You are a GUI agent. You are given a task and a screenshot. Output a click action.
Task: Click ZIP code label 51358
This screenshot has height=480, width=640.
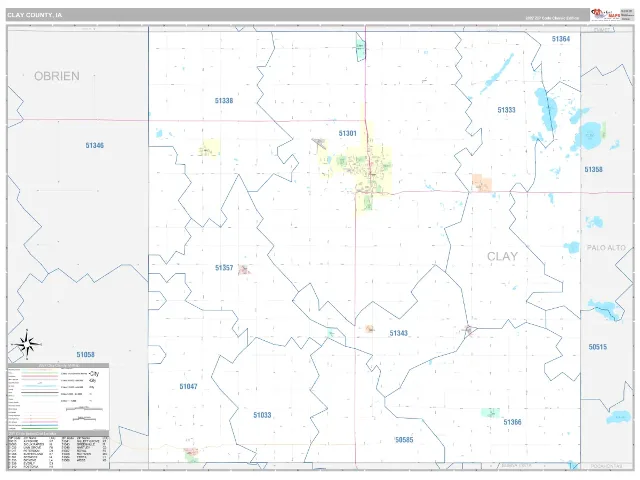pos(593,169)
